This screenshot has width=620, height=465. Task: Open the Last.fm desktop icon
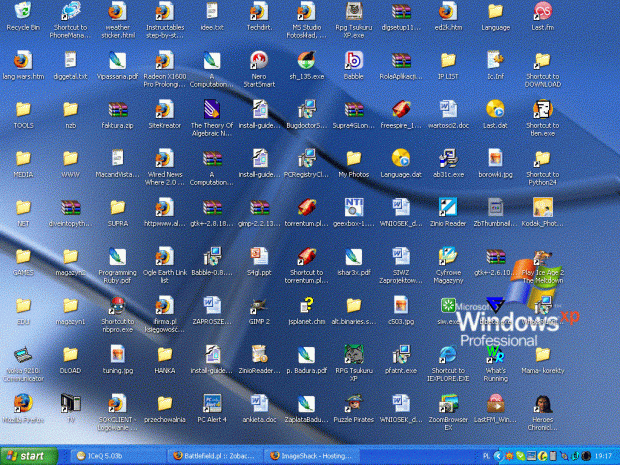543,13
